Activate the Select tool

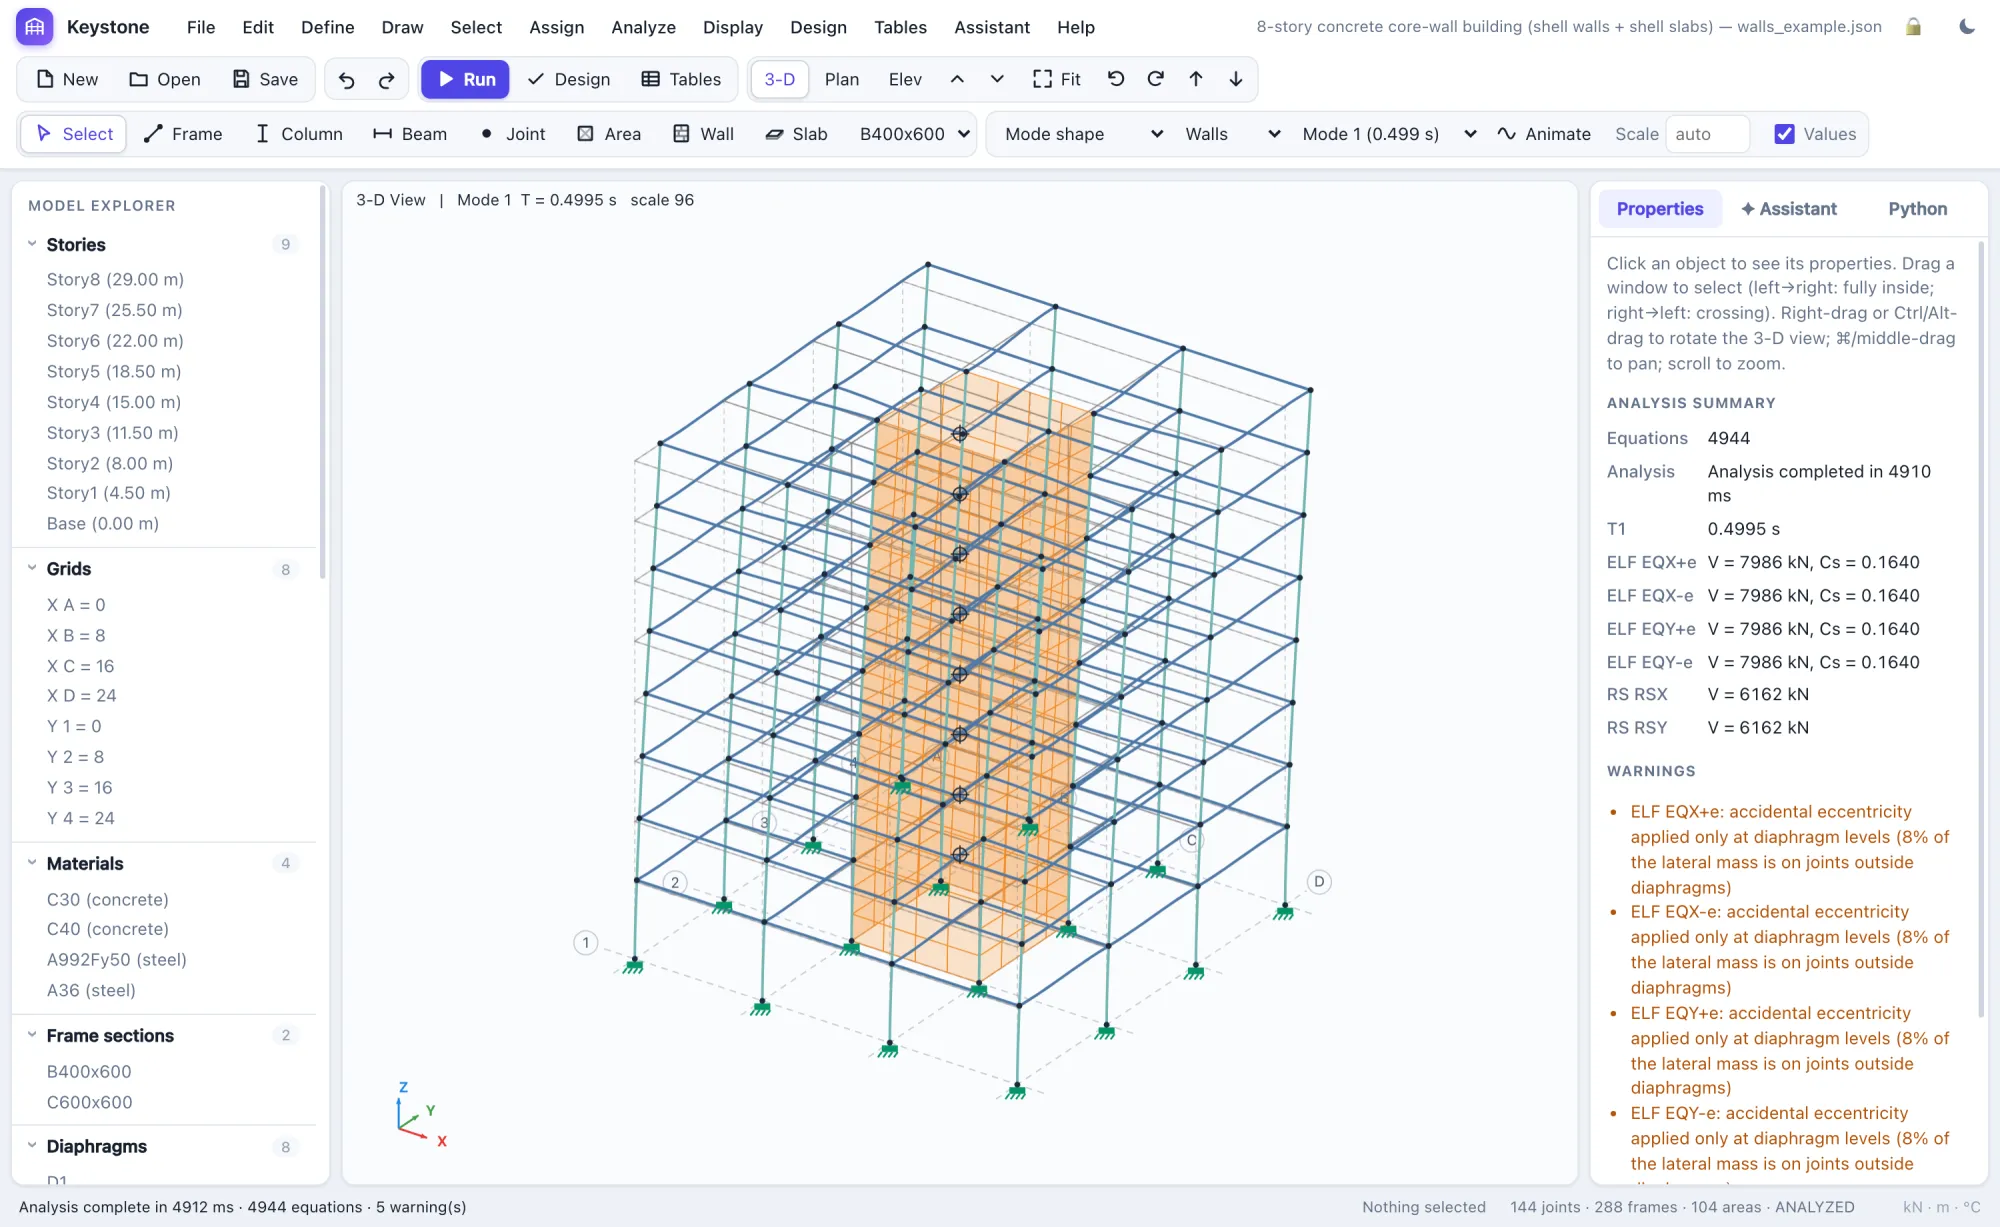tap(74, 134)
